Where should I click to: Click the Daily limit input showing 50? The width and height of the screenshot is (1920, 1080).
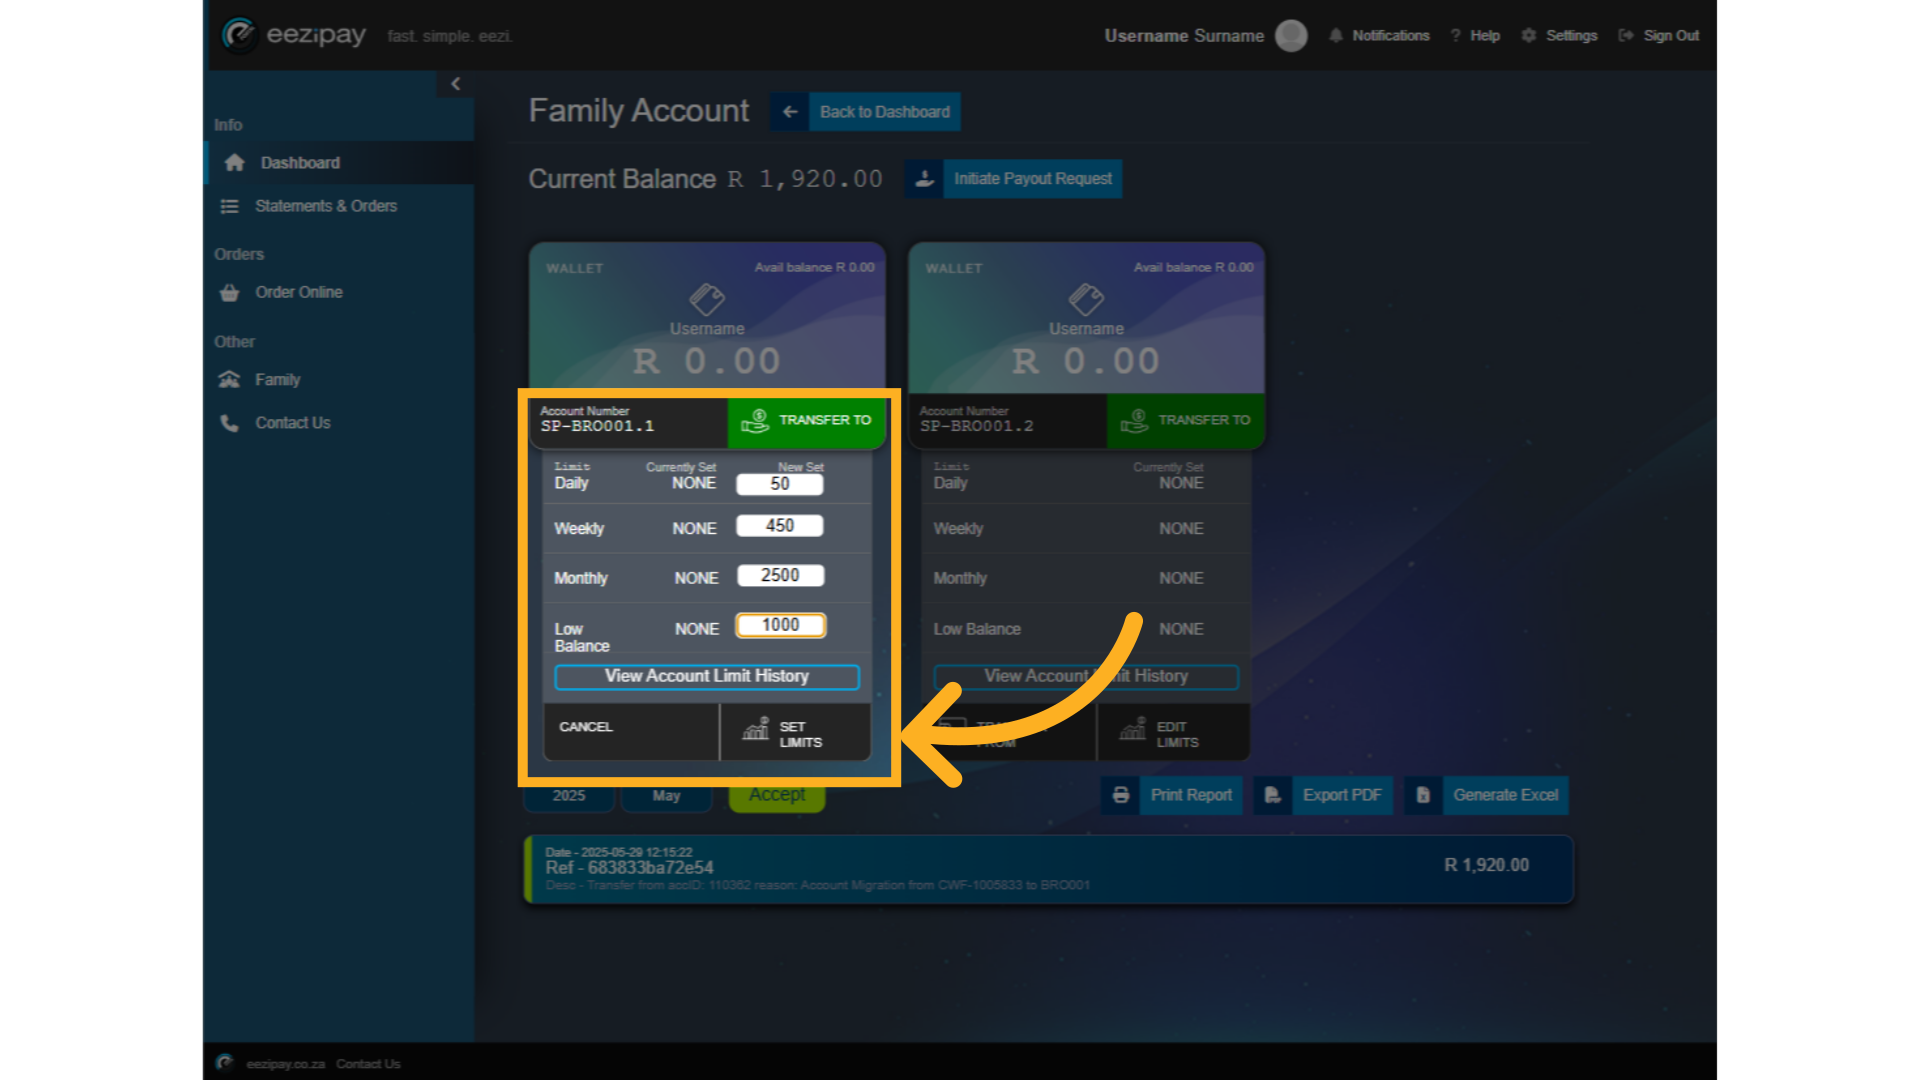tap(779, 484)
